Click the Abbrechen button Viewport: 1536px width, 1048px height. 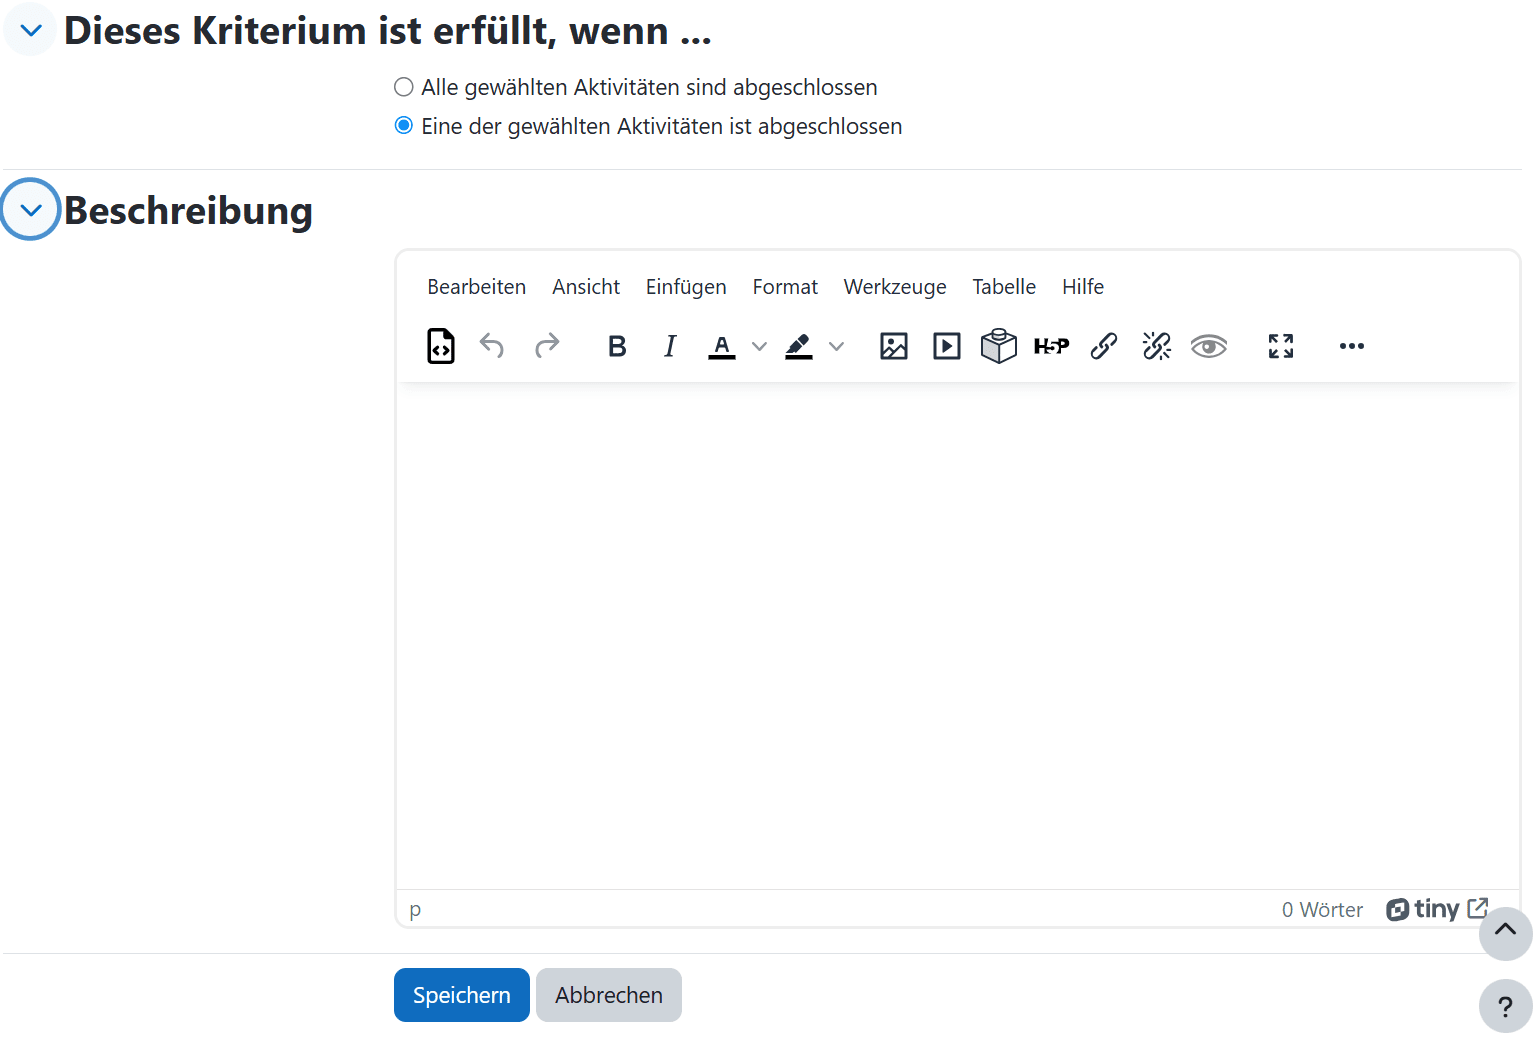(609, 995)
